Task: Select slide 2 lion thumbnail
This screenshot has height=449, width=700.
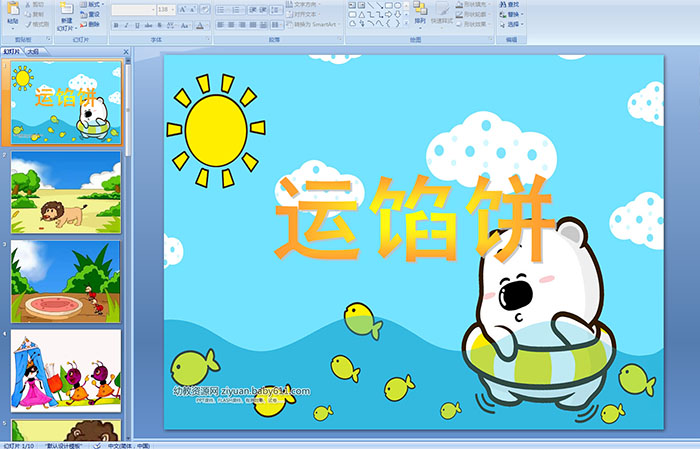Action: pos(66,192)
